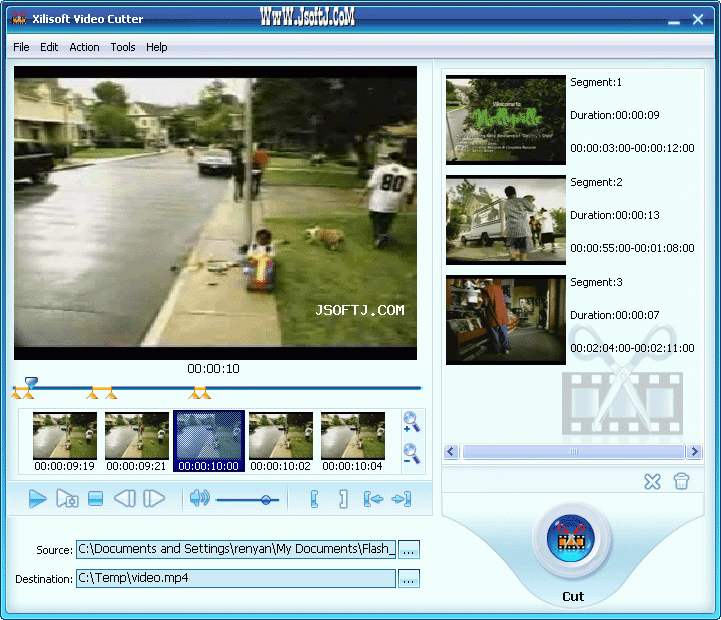Step to the next frame
This screenshot has width=721, height=620.
click(154, 499)
